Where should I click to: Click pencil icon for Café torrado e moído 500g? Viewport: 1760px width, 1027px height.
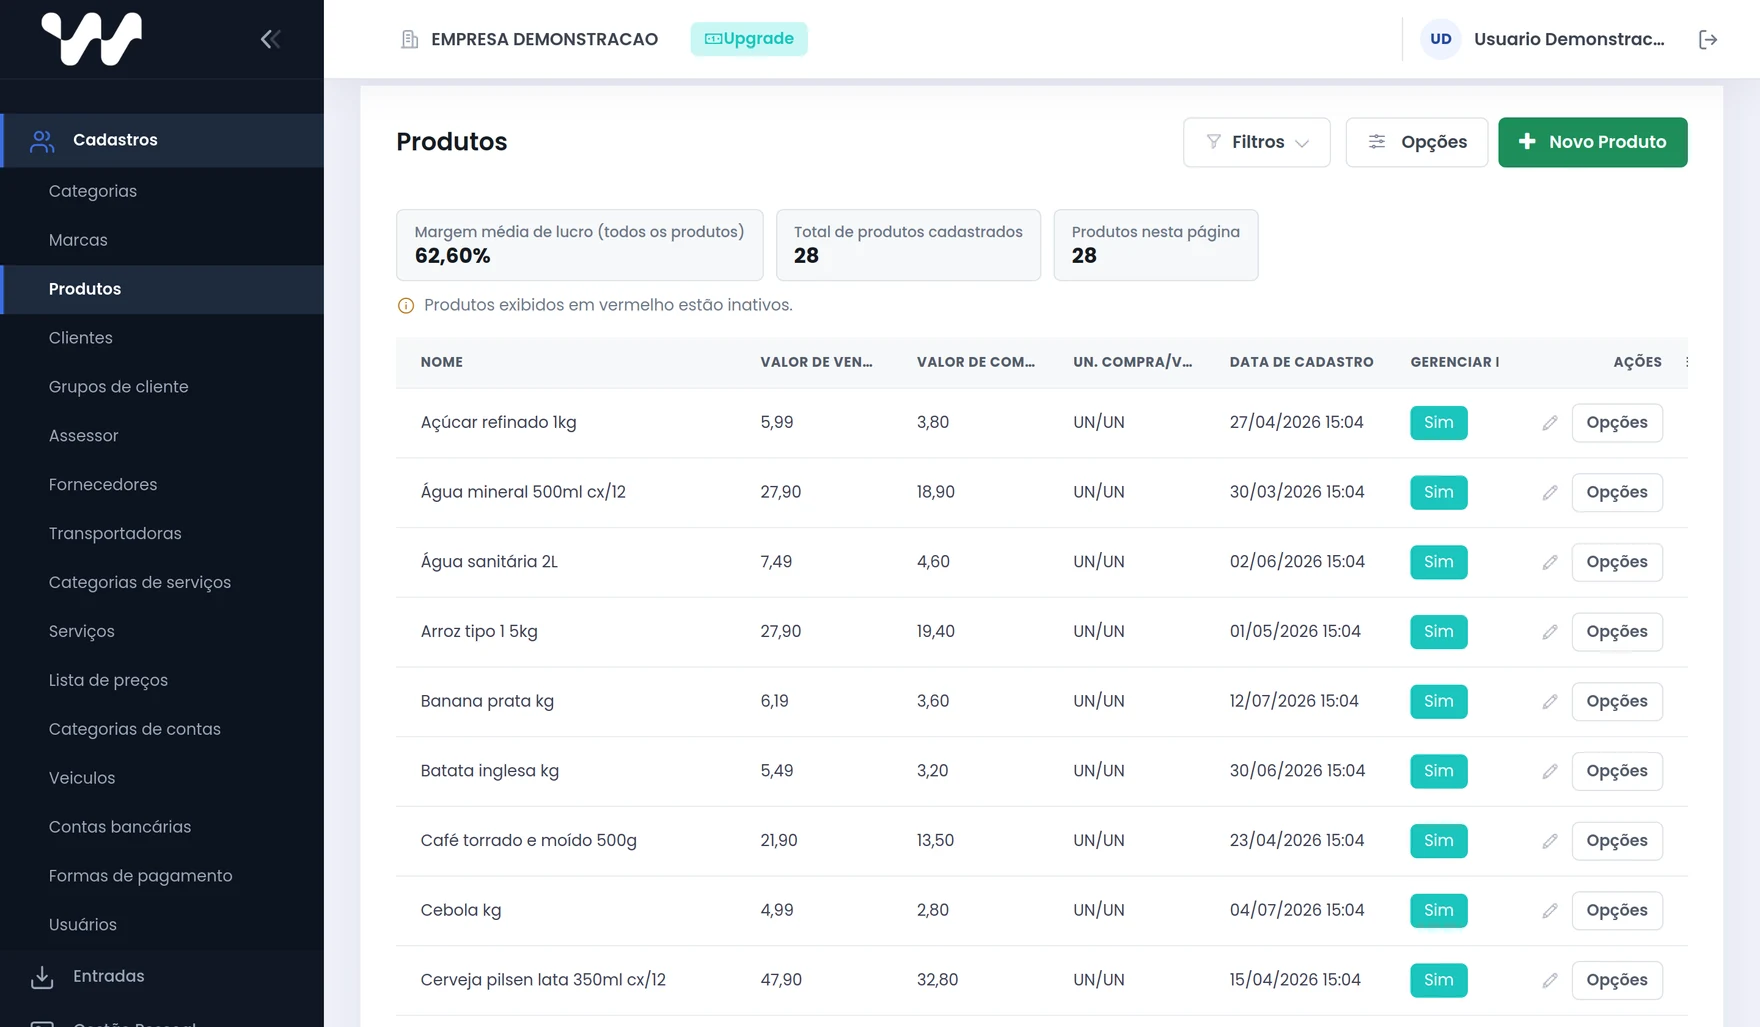click(1550, 841)
